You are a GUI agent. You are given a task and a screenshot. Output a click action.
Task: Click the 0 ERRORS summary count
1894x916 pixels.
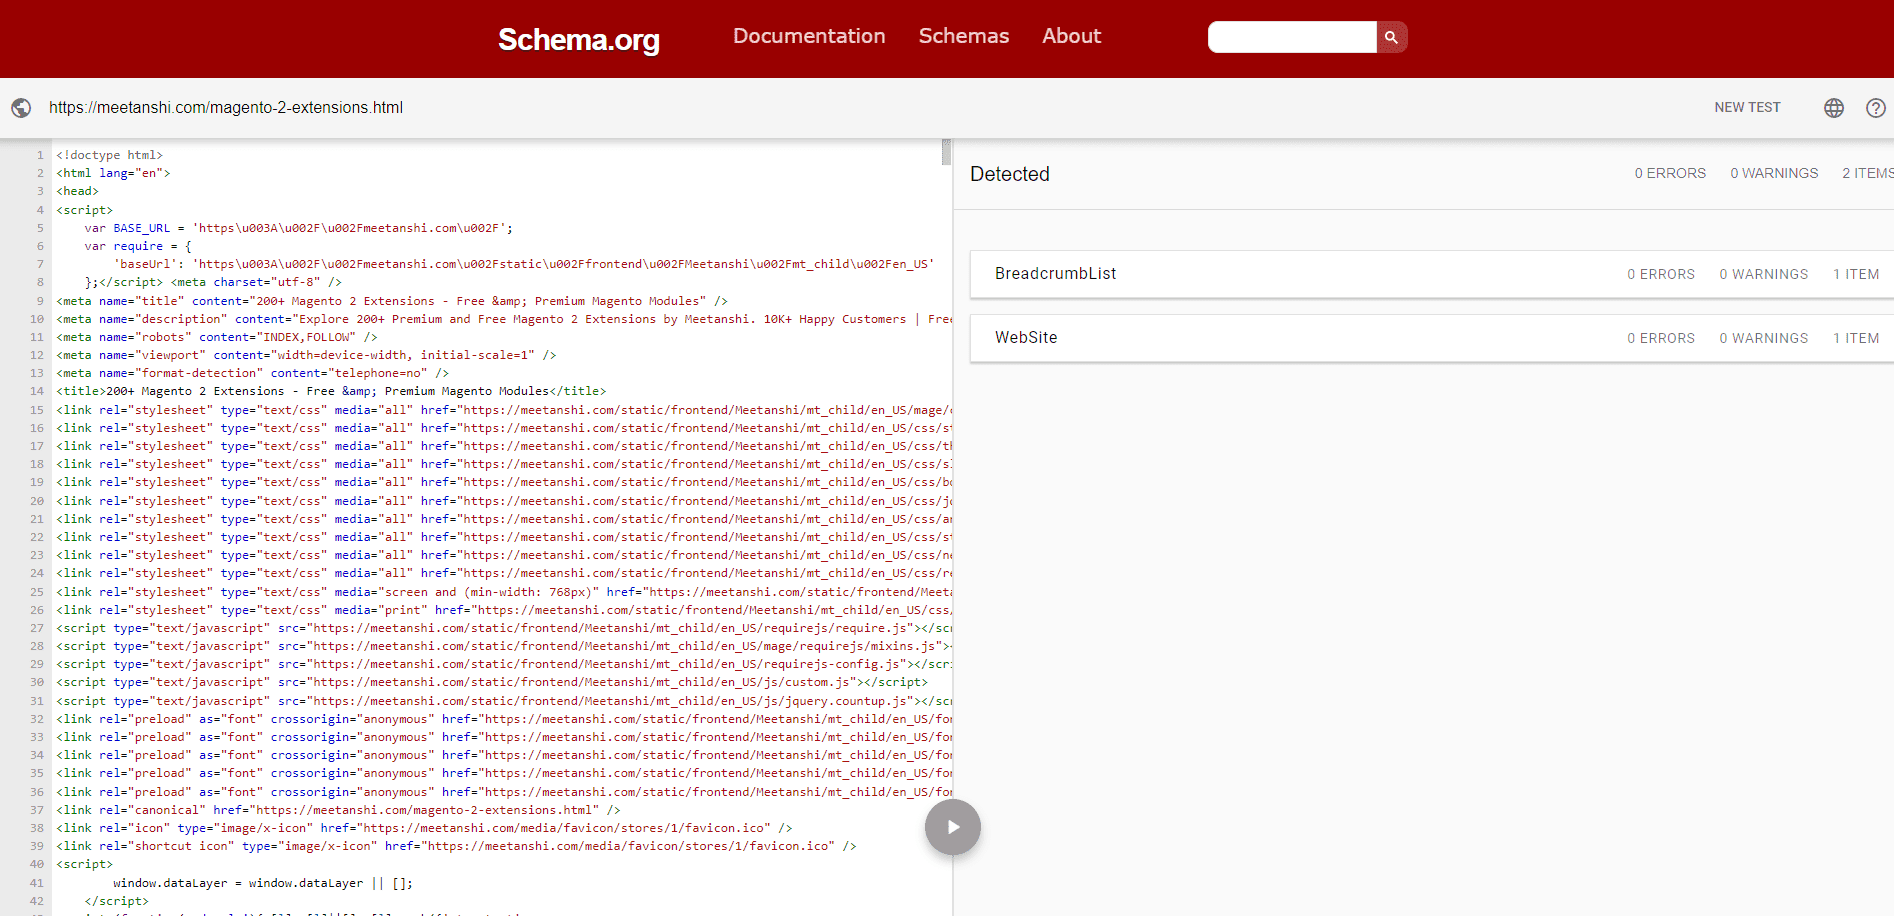1669,174
